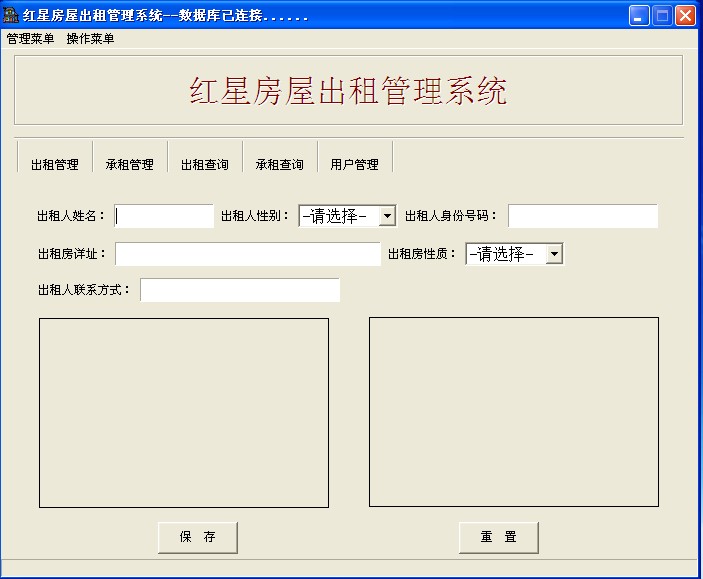Click the 出租人姓名 label
This screenshot has width=703, height=579.
pyautogui.click(x=71, y=216)
